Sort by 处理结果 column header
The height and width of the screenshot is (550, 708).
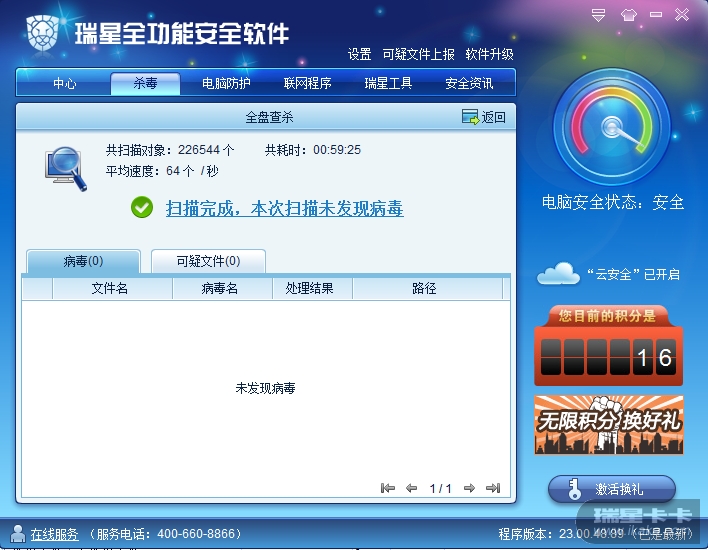pyautogui.click(x=312, y=288)
